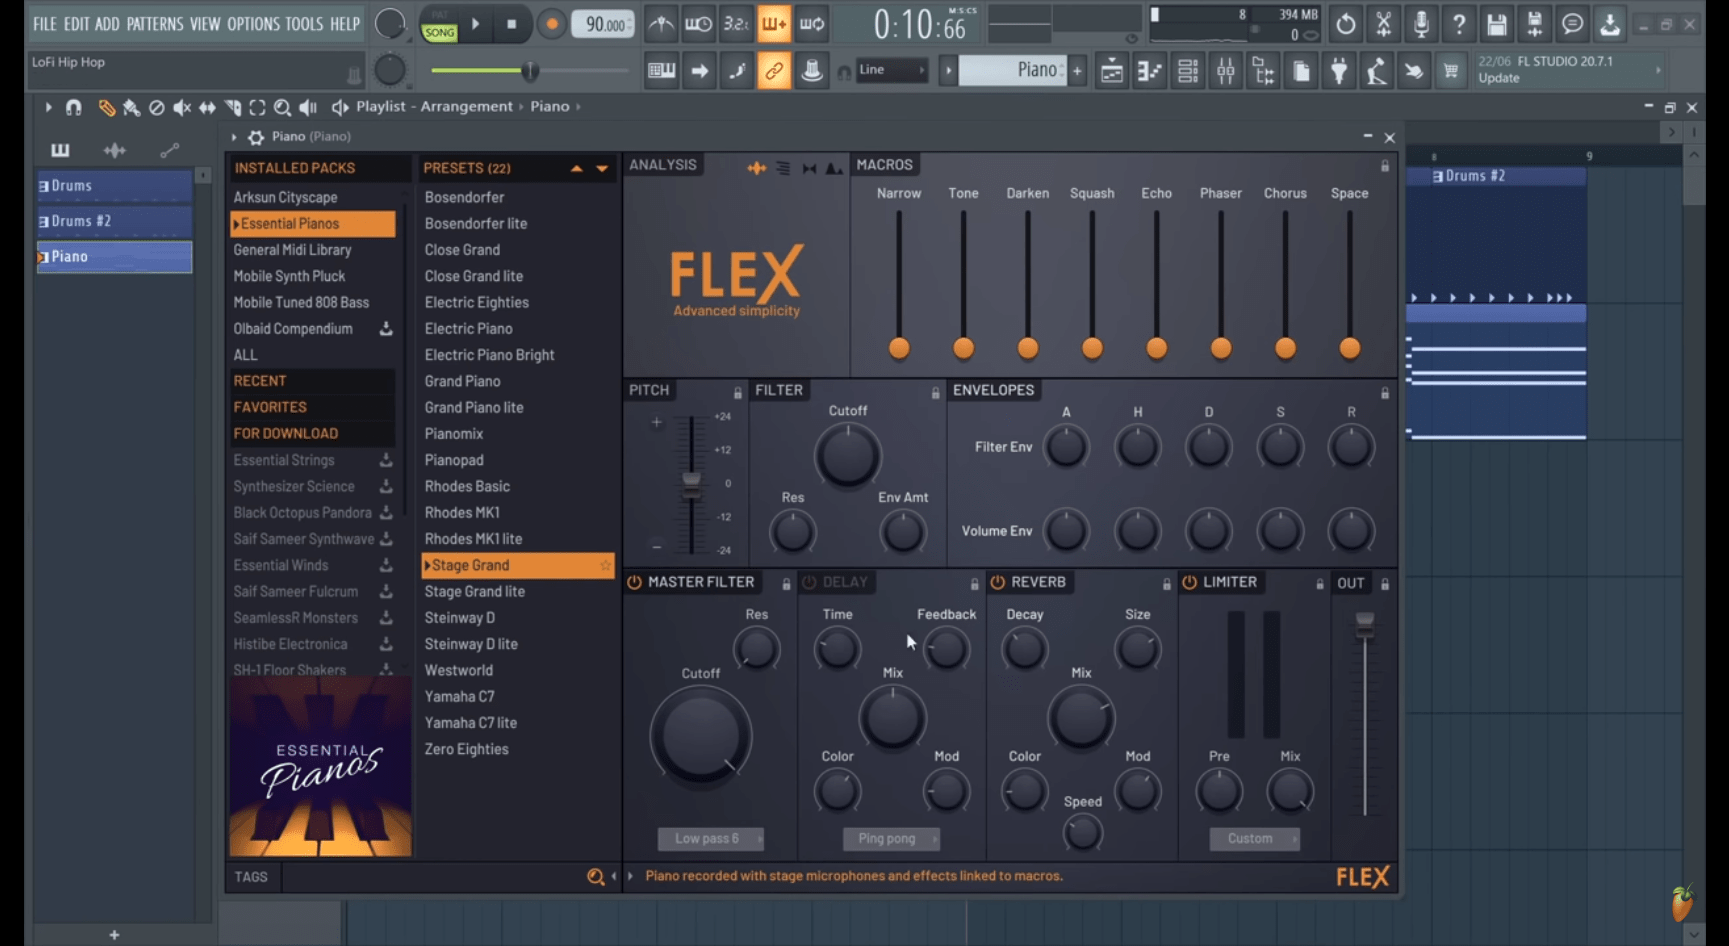The width and height of the screenshot is (1729, 946).
Task: Toggle the typing keyboard to piano
Action: click(661, 70)
